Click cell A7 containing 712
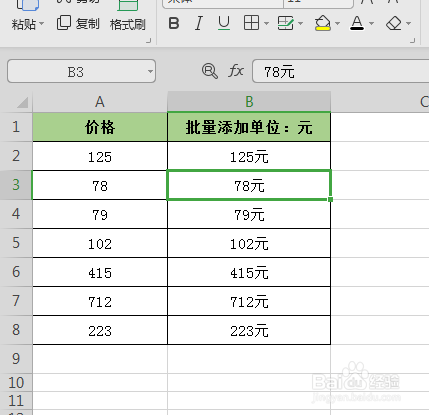Image resolution: width=429 pixels, height=415 pixels. (100, 301)
